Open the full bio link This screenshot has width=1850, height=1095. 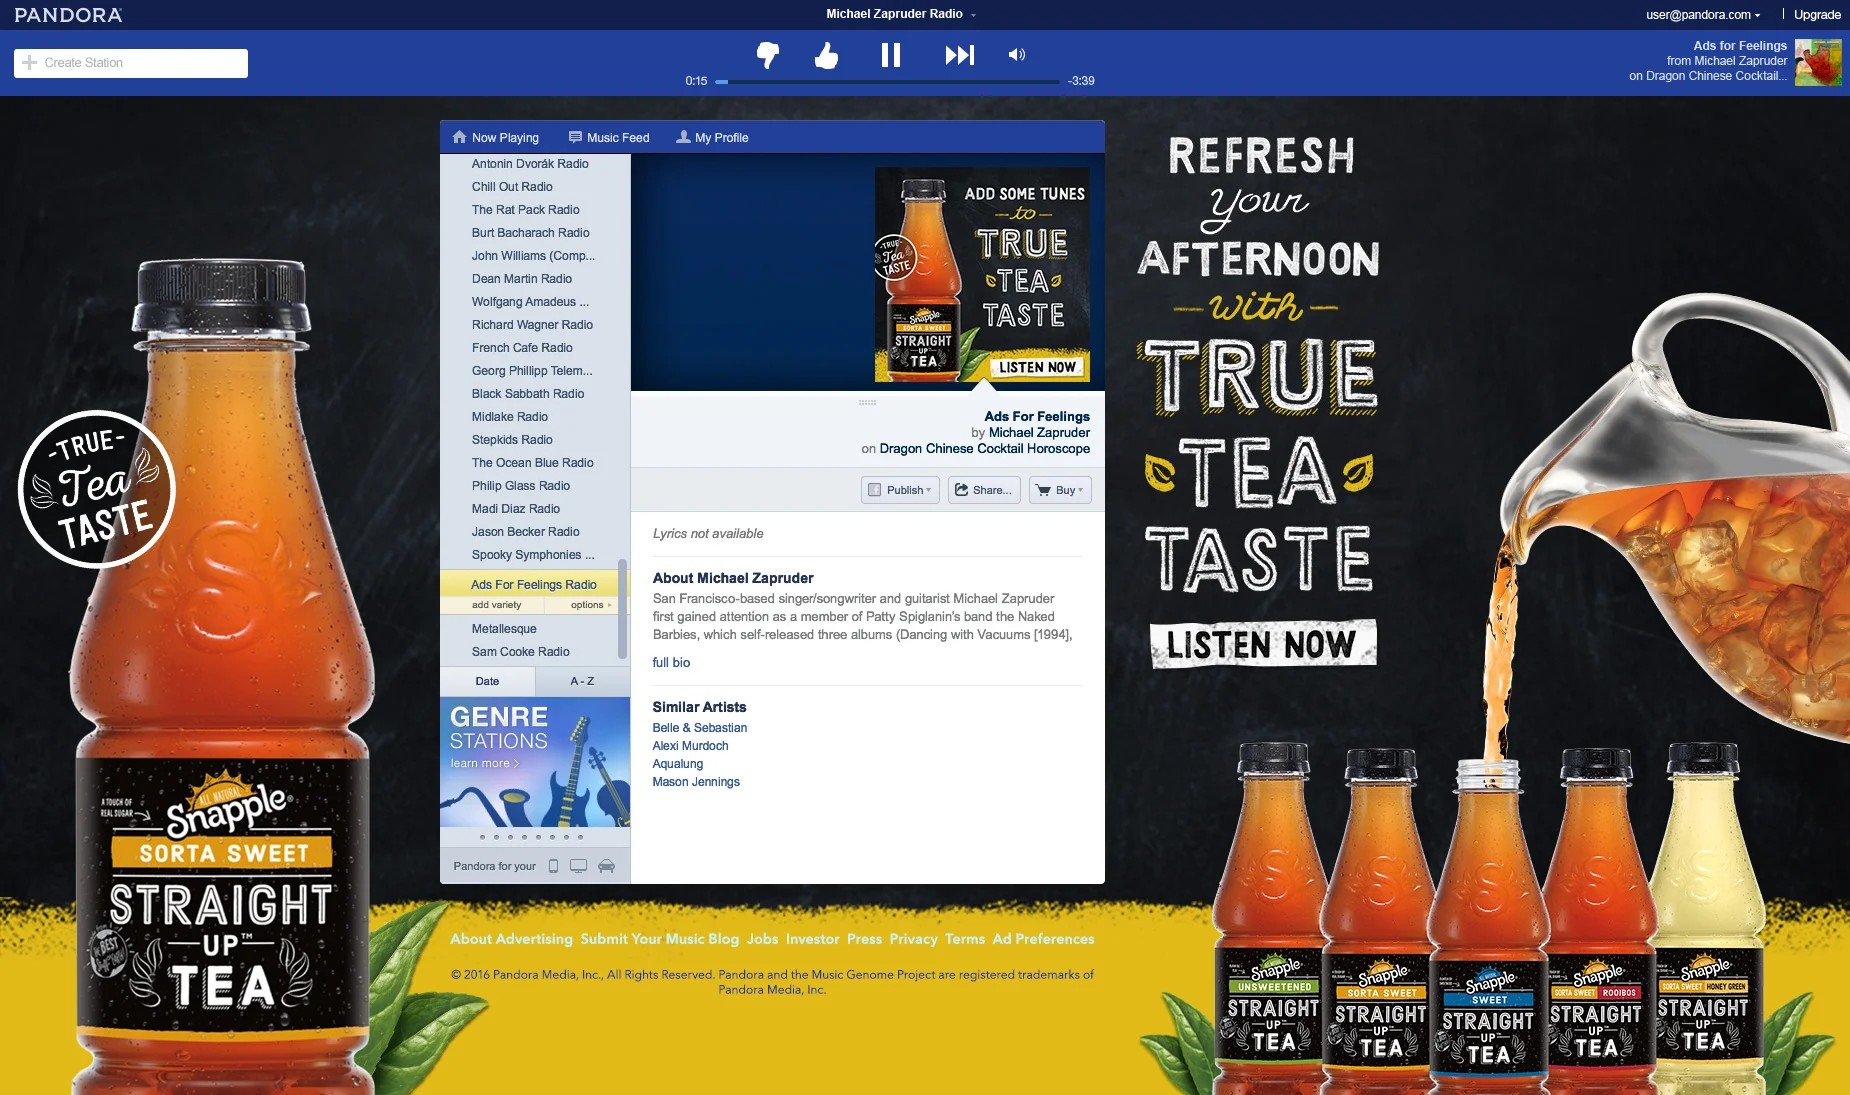[x=671, y=663]
